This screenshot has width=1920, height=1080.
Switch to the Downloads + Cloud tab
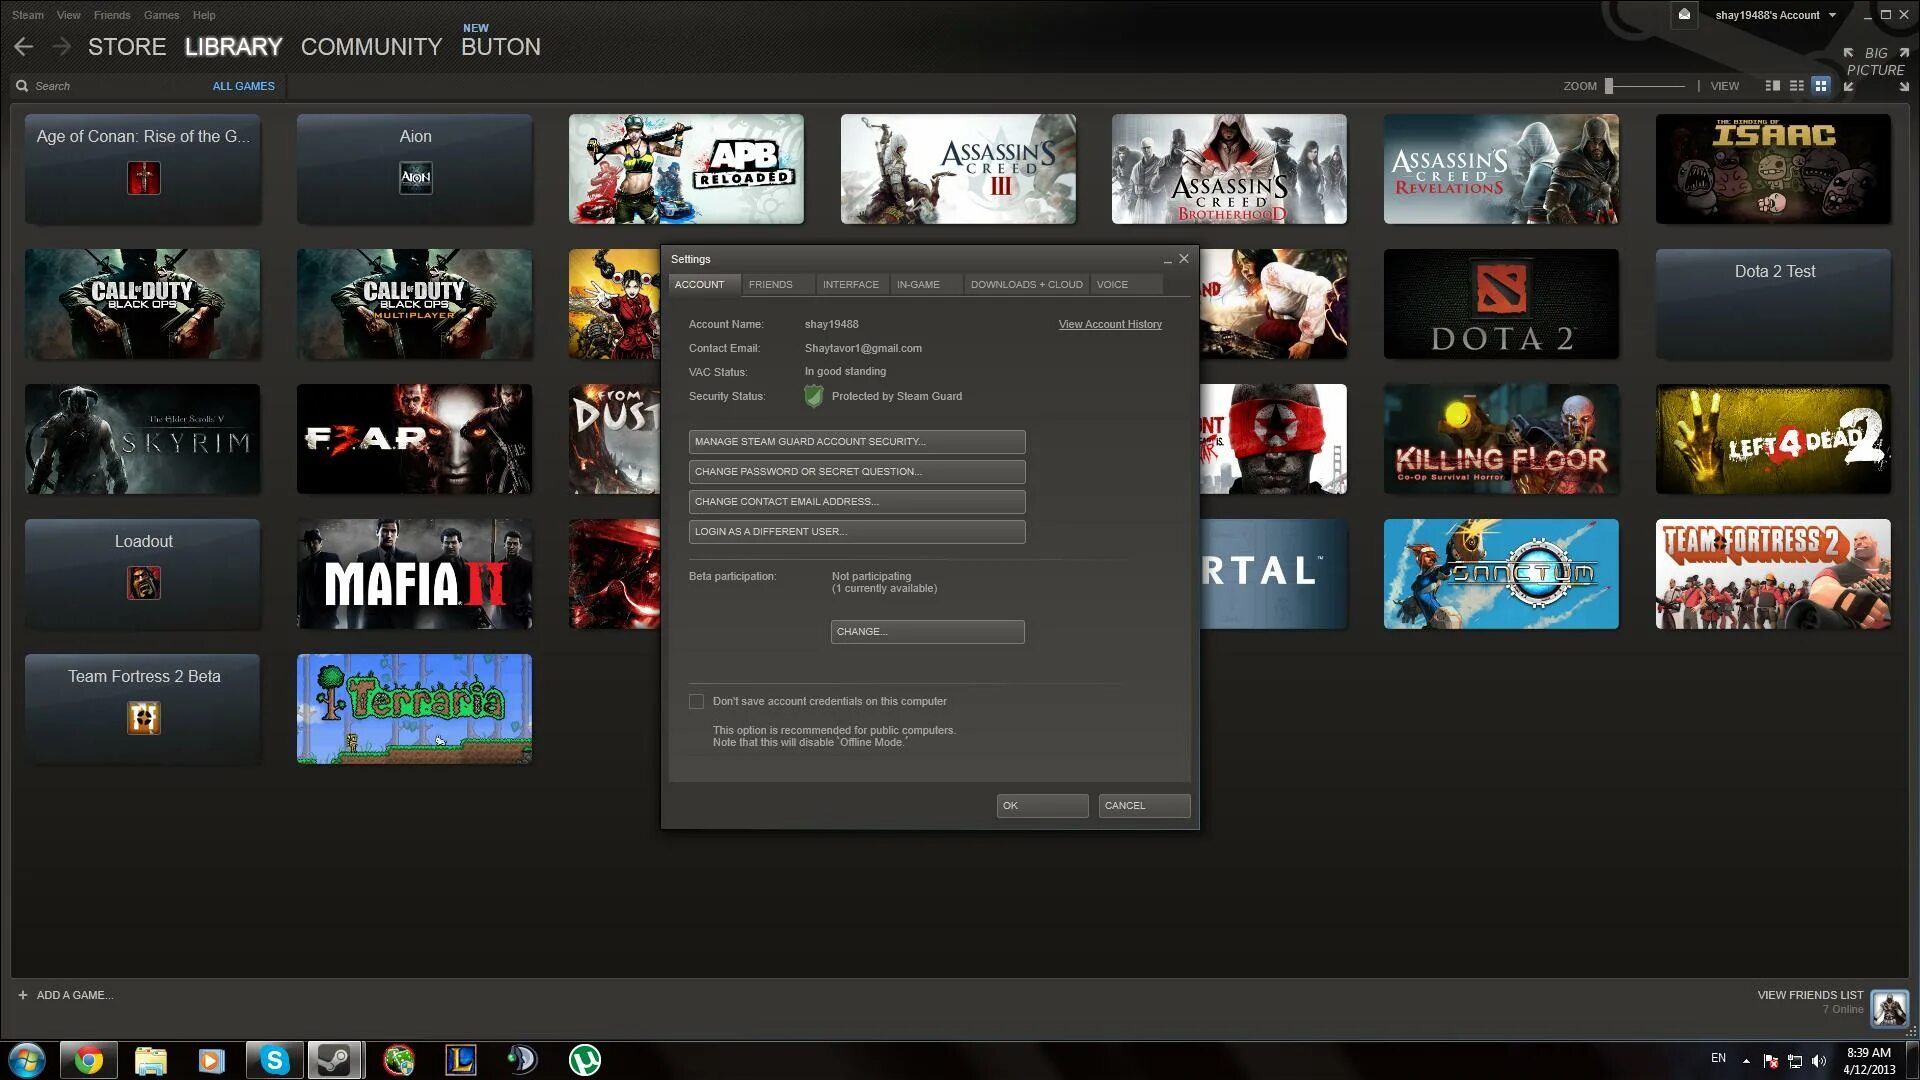1026,285
